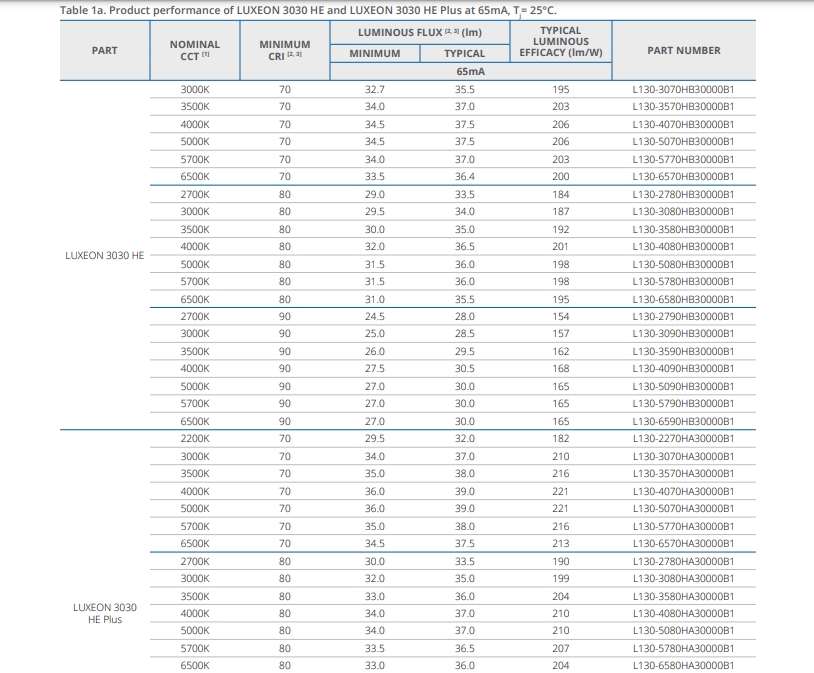Click part number L130-3080HB30000B1
Viewport: 814px width, 673px height.
coord(683,211)
